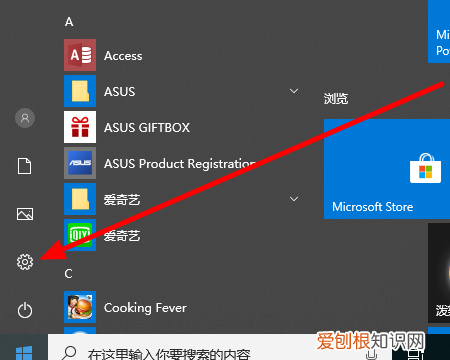
Task: Open the user account icon in Start sidebar
Action: pyautogui.click(x=25, y=118)
